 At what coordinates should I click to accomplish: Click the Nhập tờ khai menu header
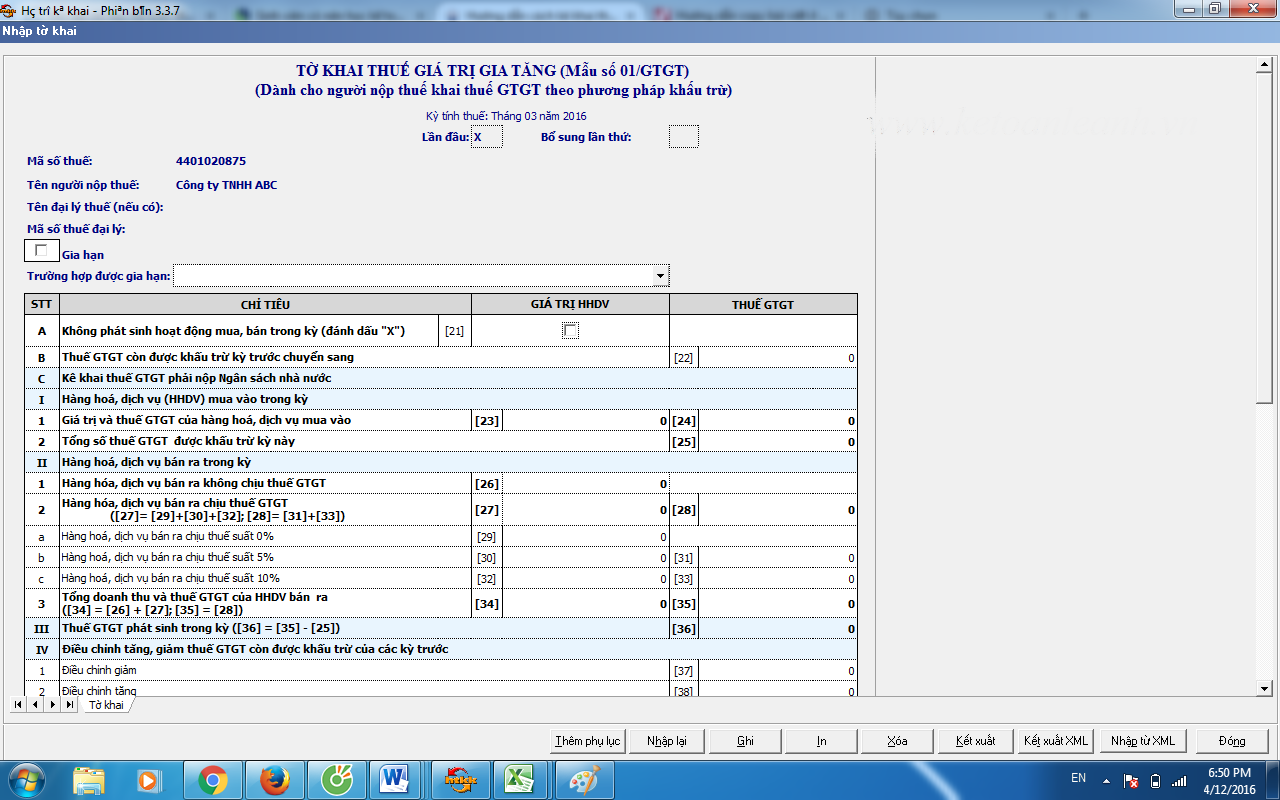coord(40,31)
